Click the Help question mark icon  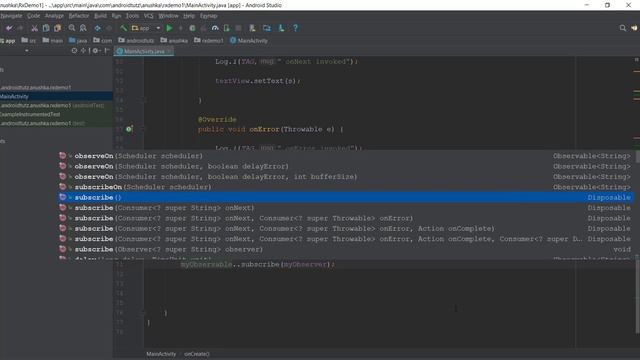click(296, 28)
